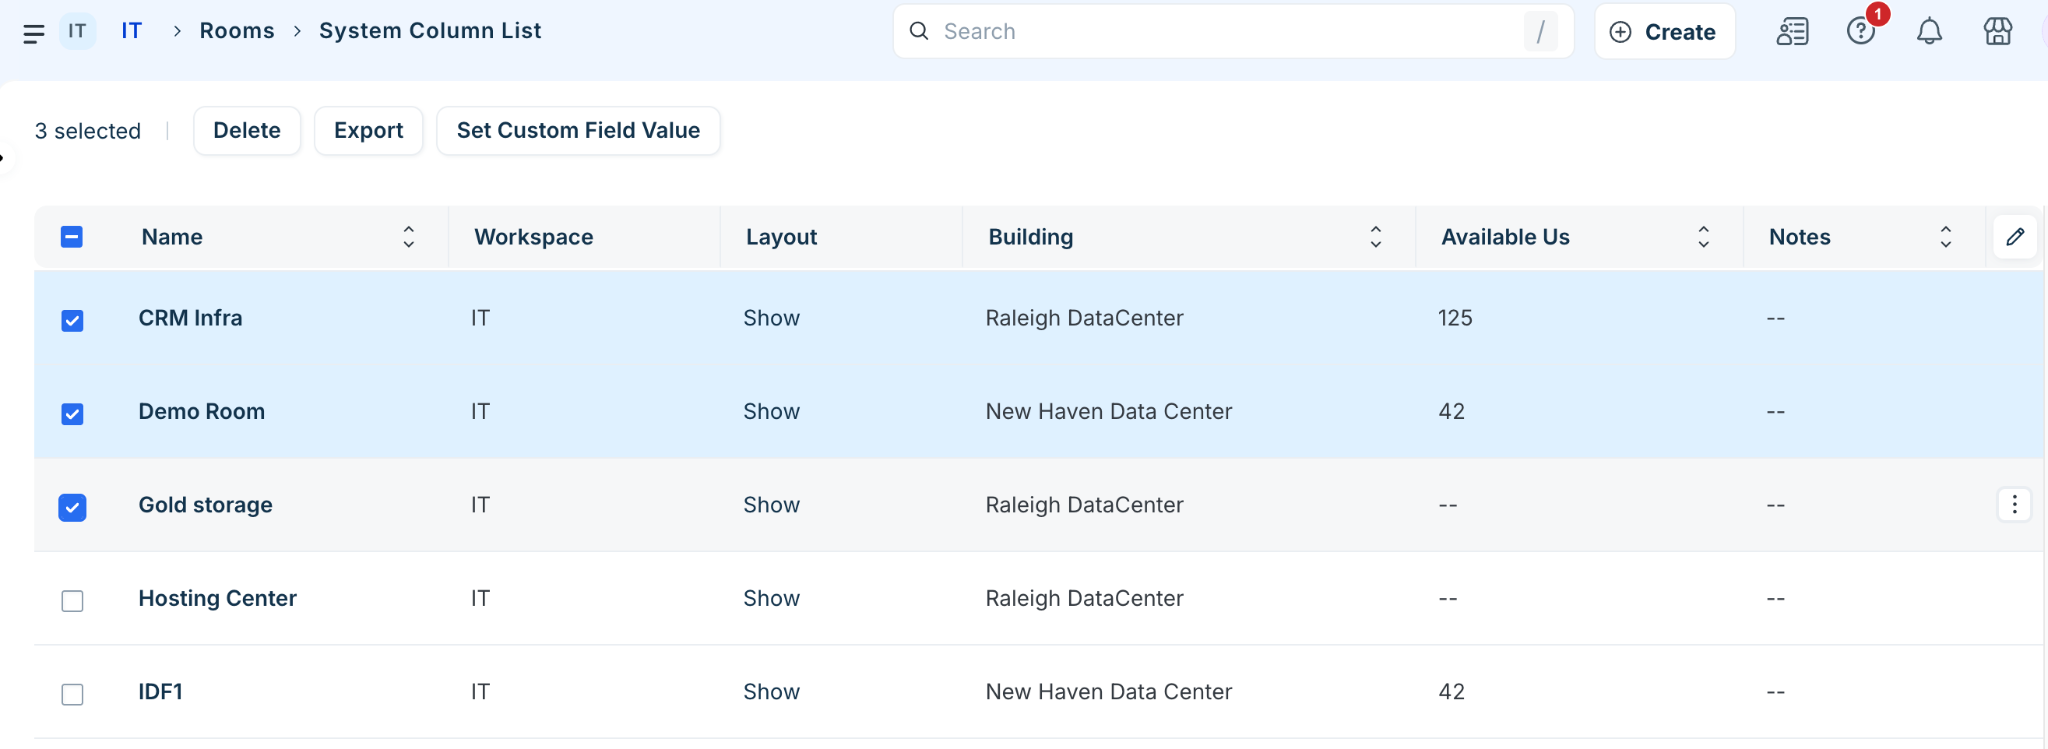The width and height of the screenshot is (2048, 749).
Task: Sort the table by Notes column
Action: [1945, 237]
